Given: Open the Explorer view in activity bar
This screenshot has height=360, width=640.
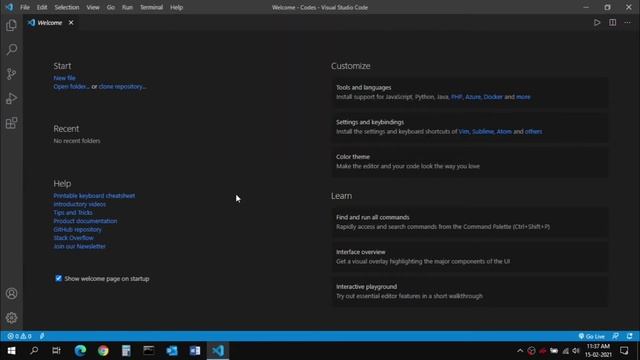Looking at the screenshot, I should tap(11, 25).
